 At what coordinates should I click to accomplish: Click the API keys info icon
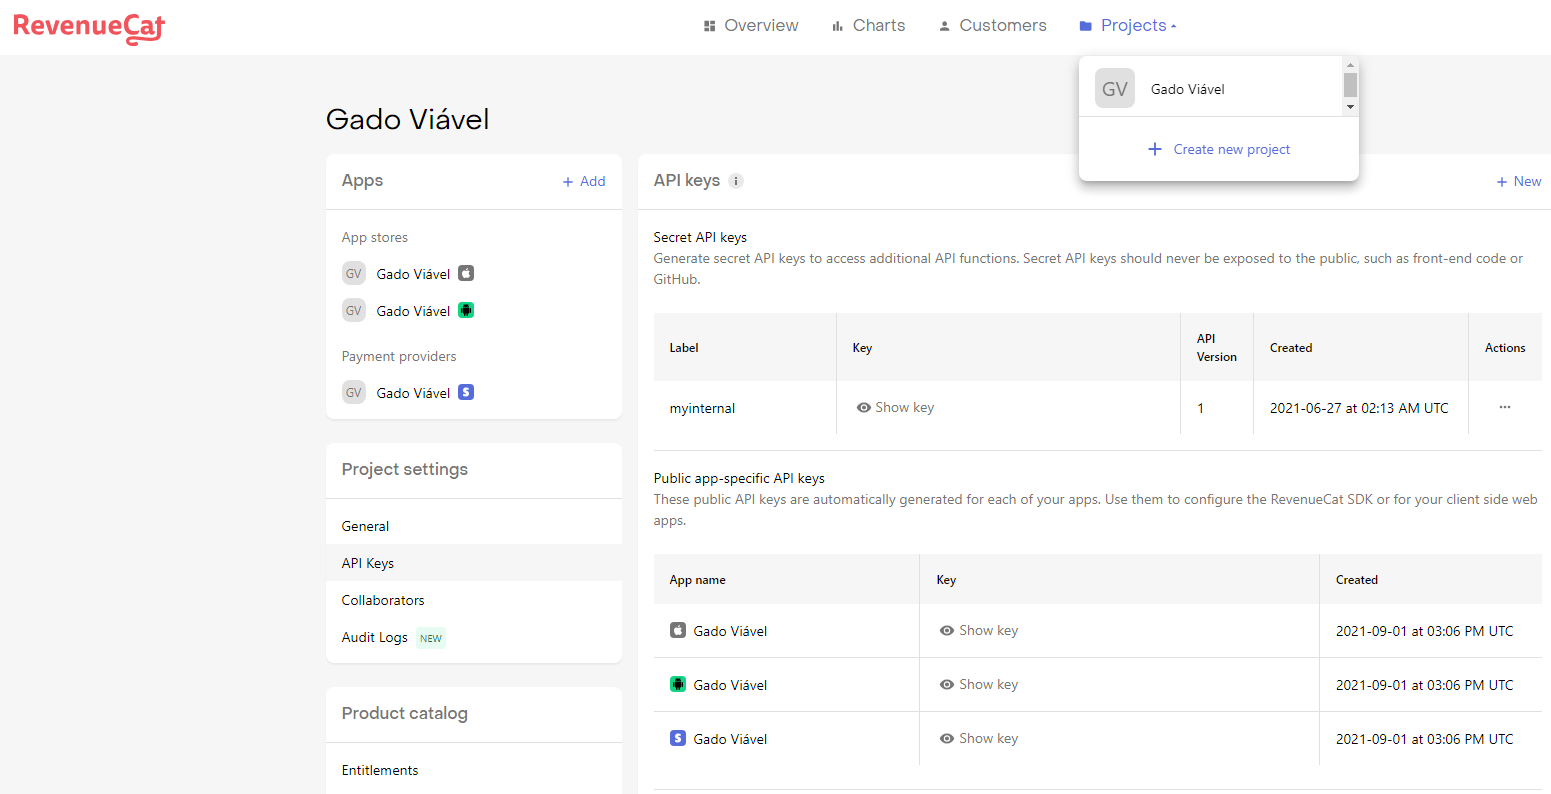pos(736,181)
